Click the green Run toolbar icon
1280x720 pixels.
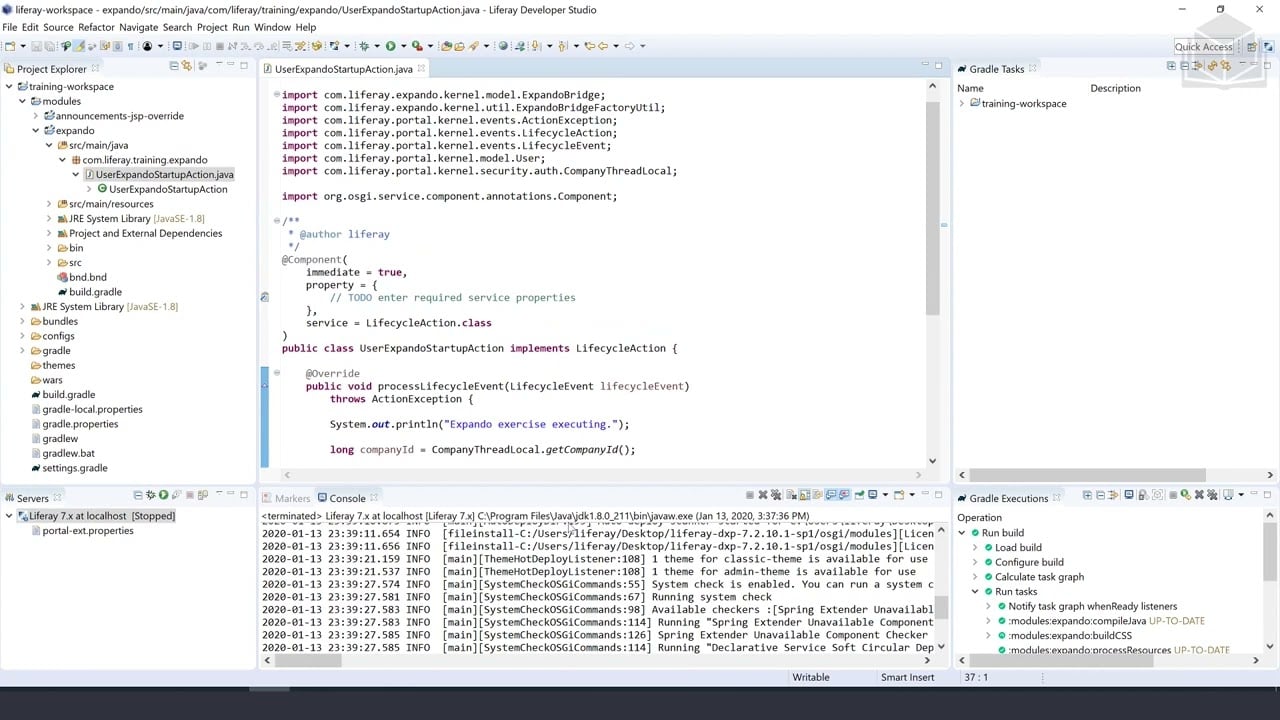(x=390, y=46)
